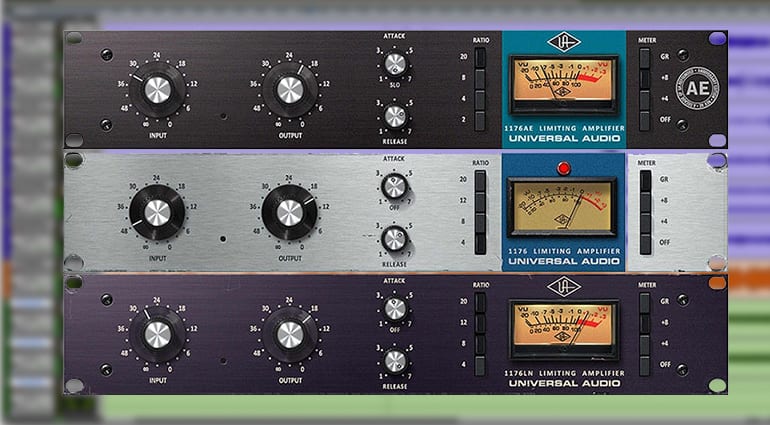Viewport: 770px width, 425px height.
Task: Click the silver 1176 VU meter display
Action: pos(562,207)
